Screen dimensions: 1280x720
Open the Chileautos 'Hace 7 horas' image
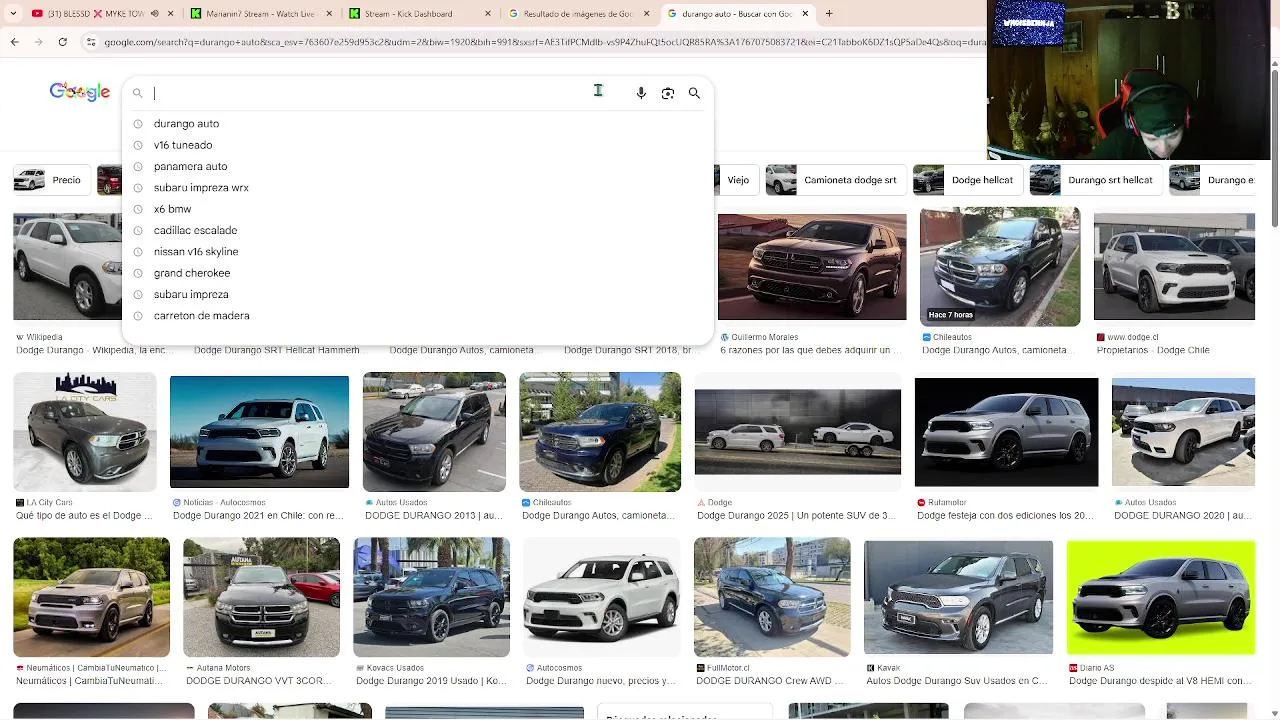[x=1000, y=267]
